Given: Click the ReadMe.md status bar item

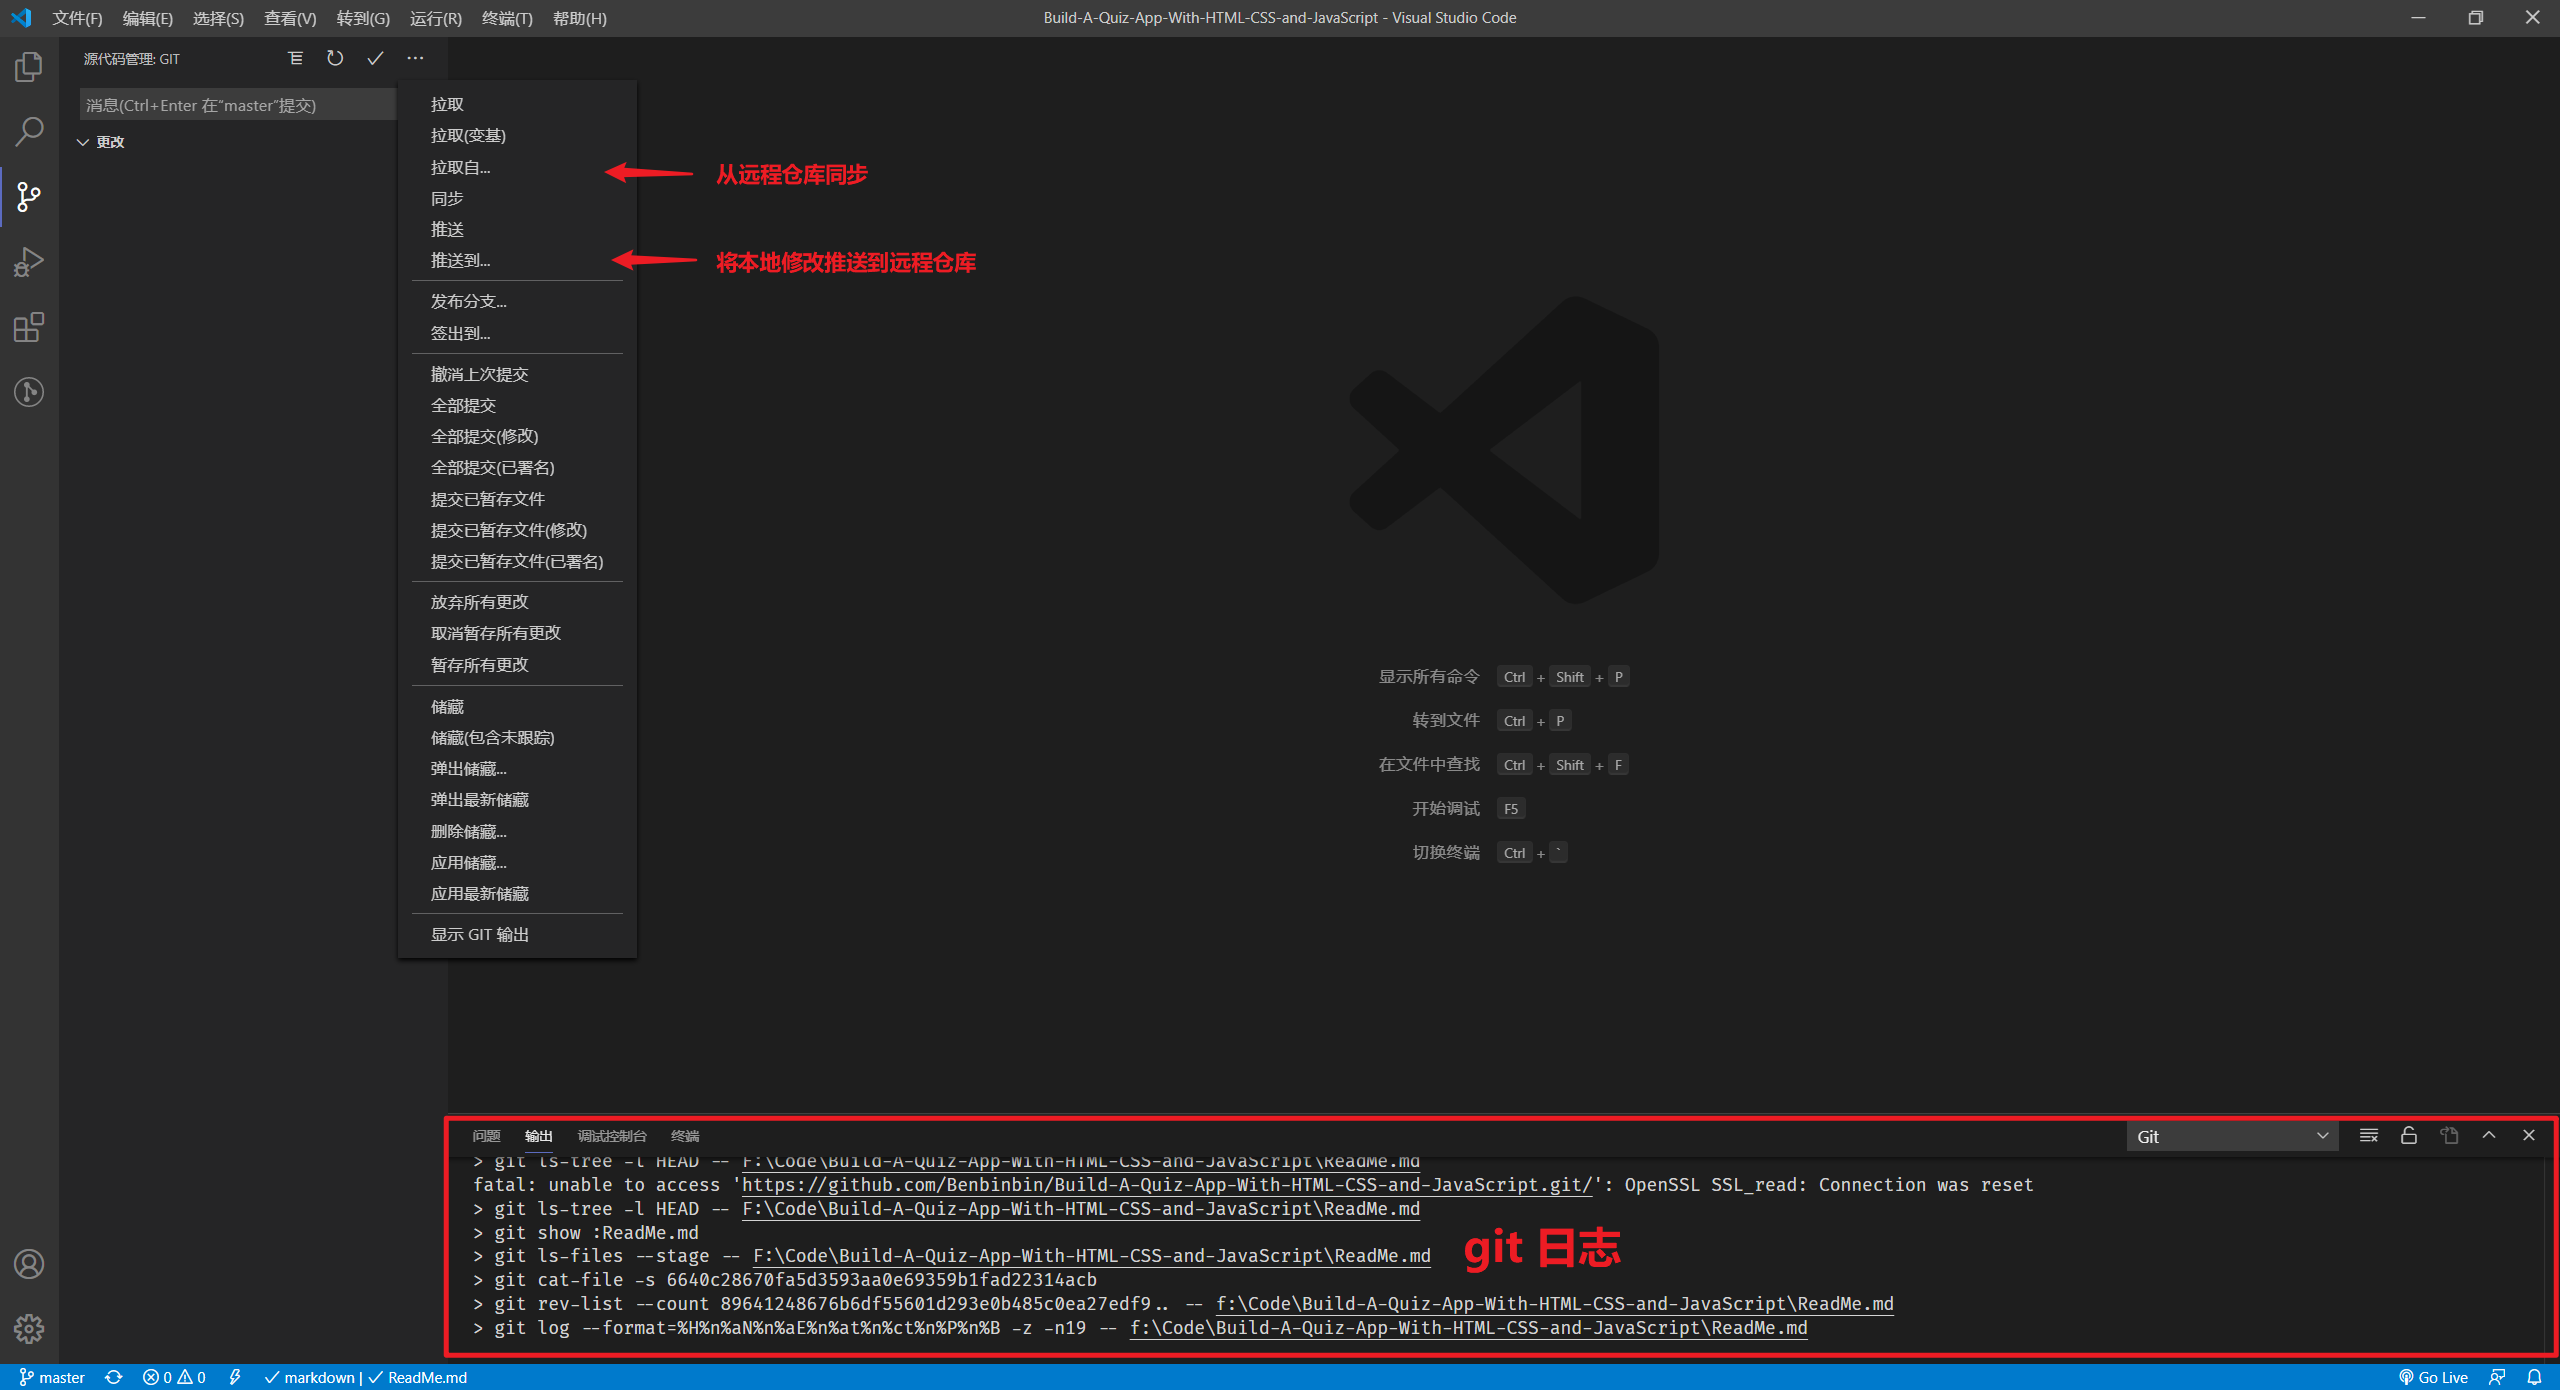Looking at the screenshot, I should (418, 1378).
